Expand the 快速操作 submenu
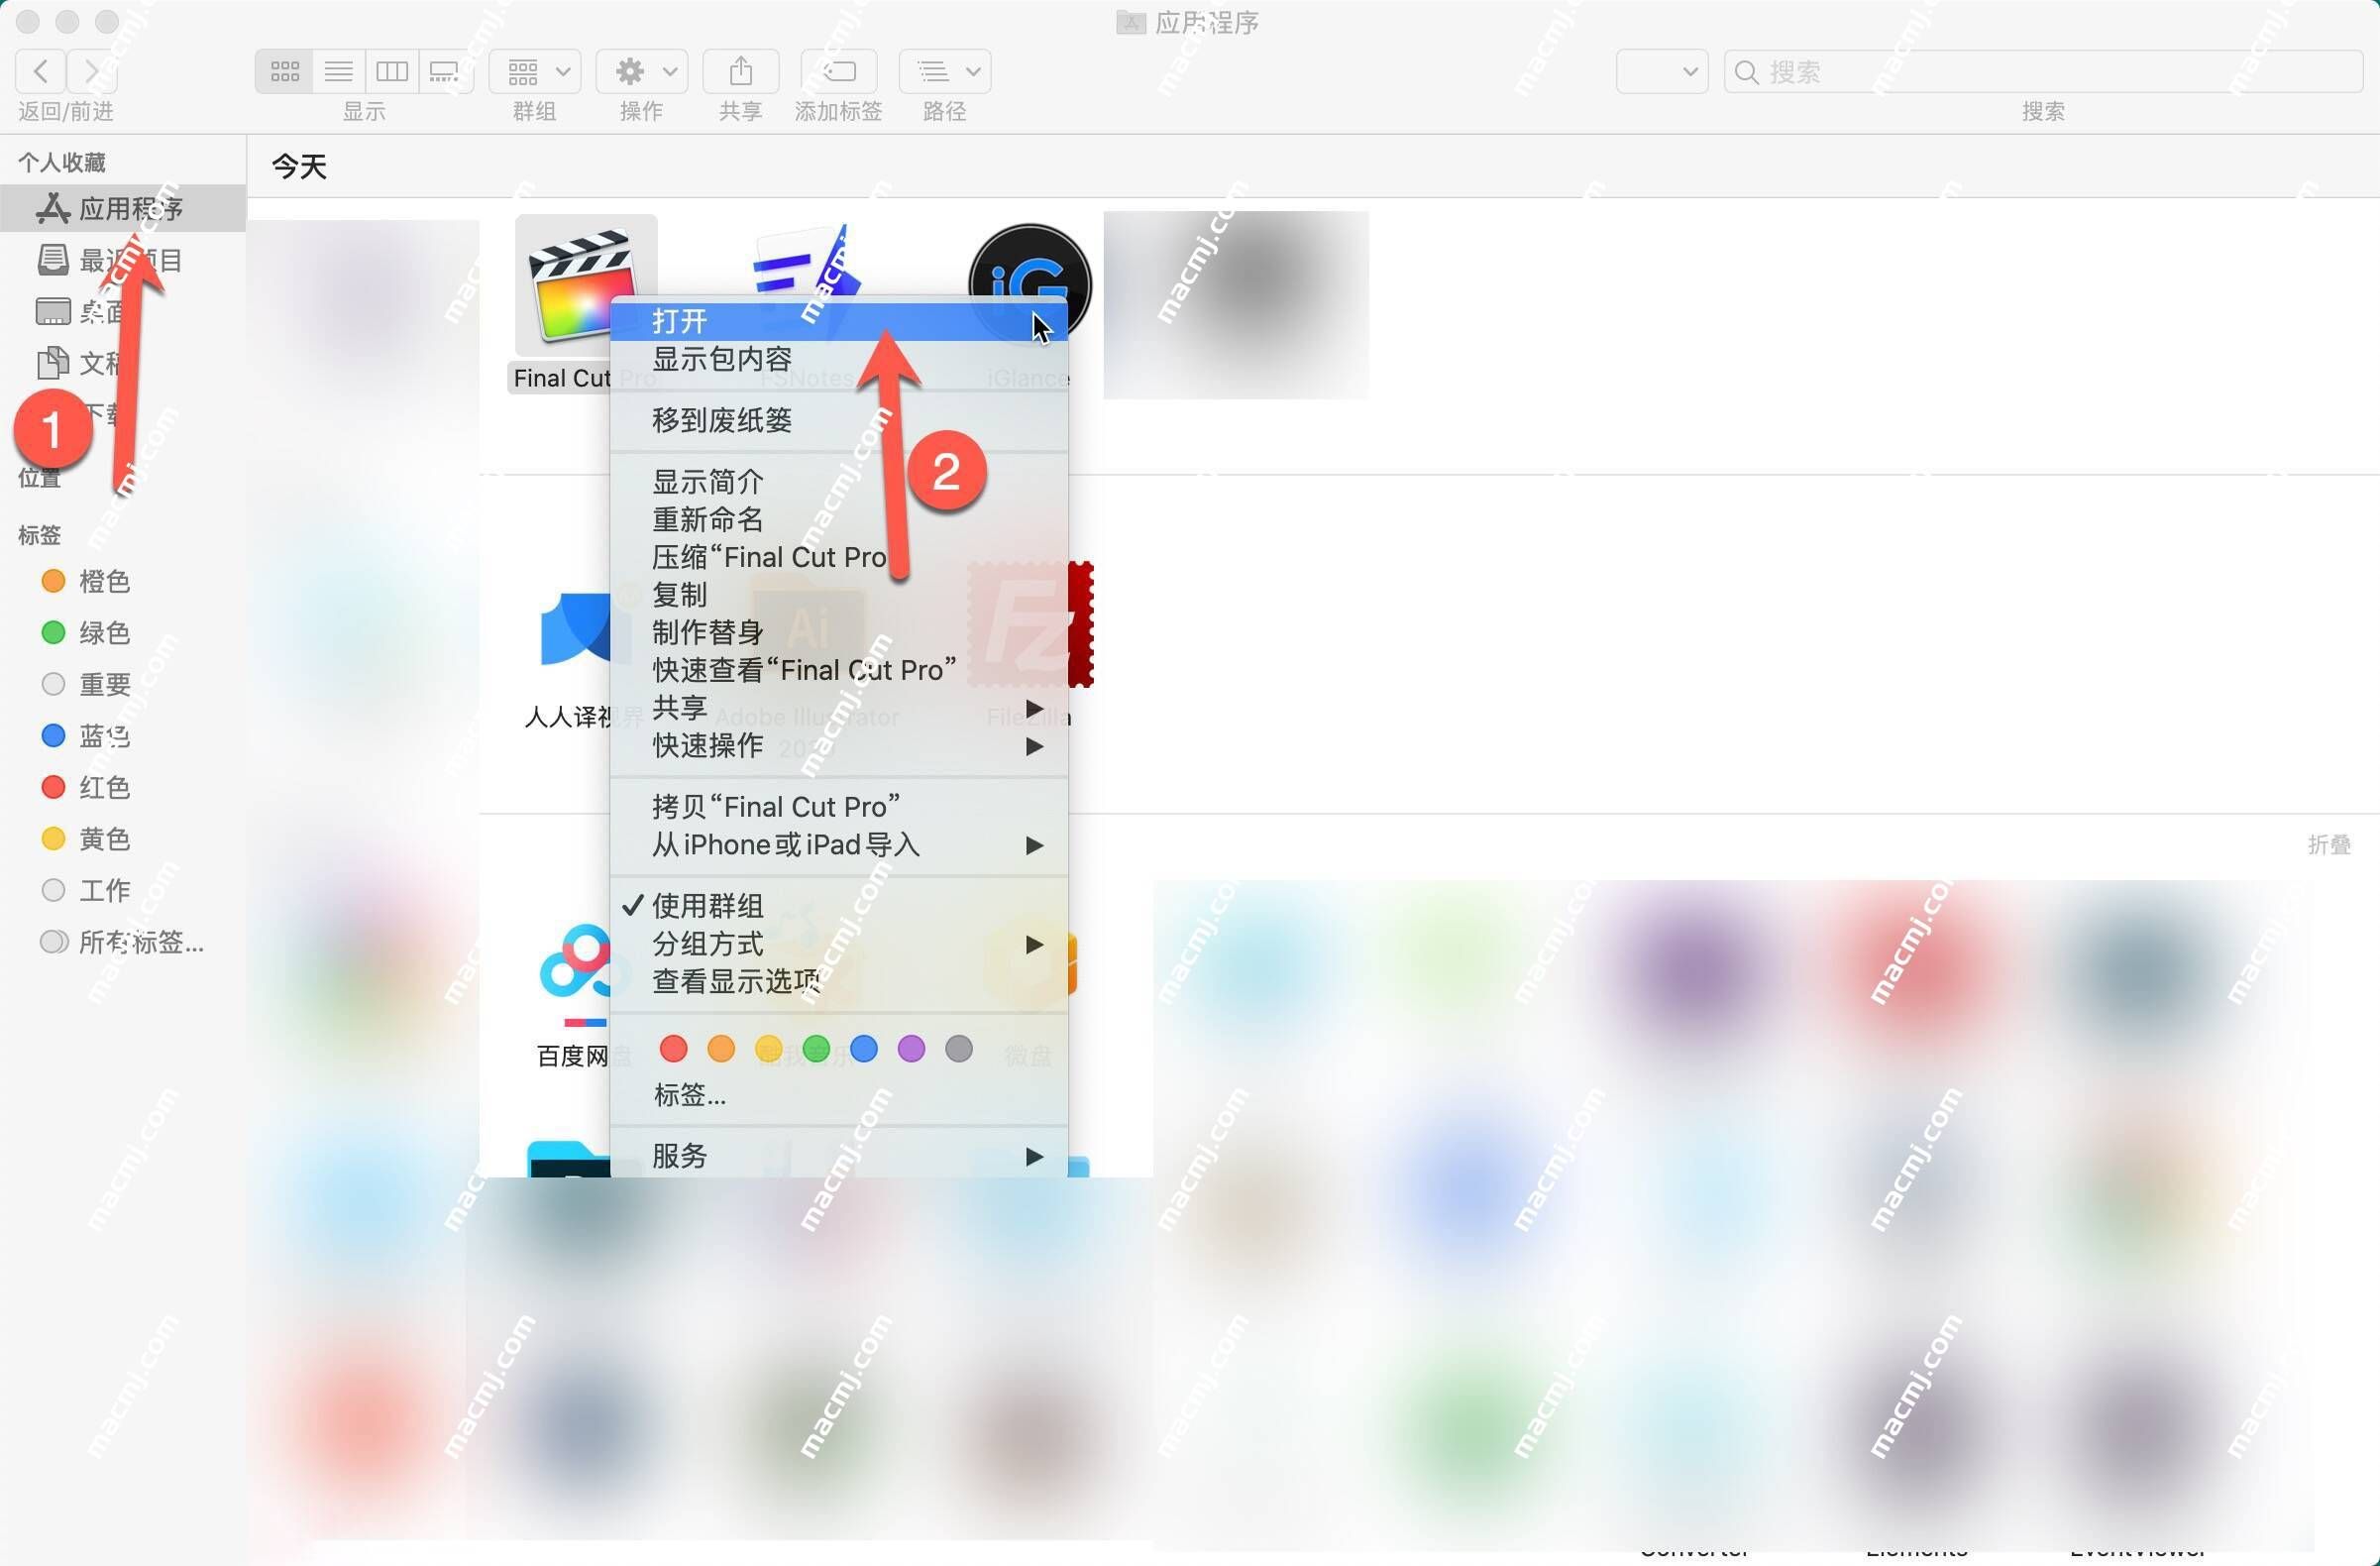The height and width of the screenshot is (1566, 2380). [839, 746]
